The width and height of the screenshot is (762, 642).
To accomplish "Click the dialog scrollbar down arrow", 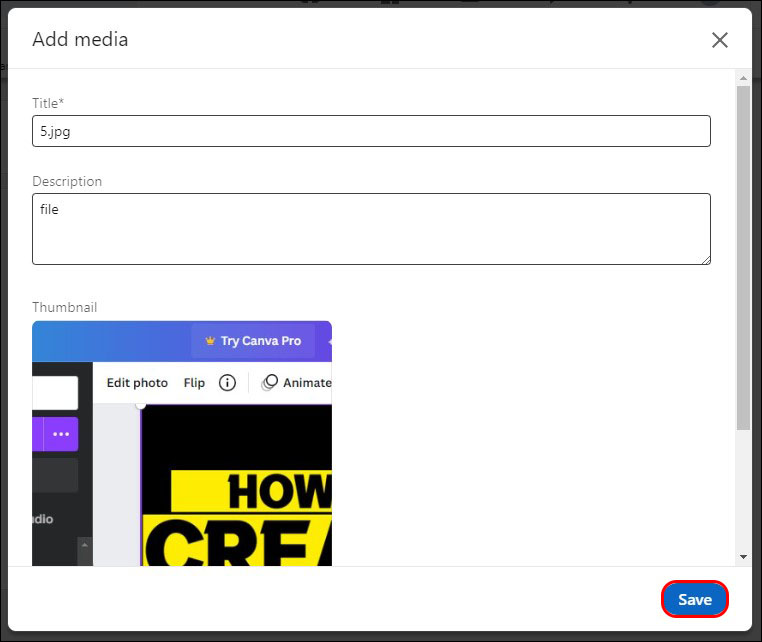I will (743, 557).
